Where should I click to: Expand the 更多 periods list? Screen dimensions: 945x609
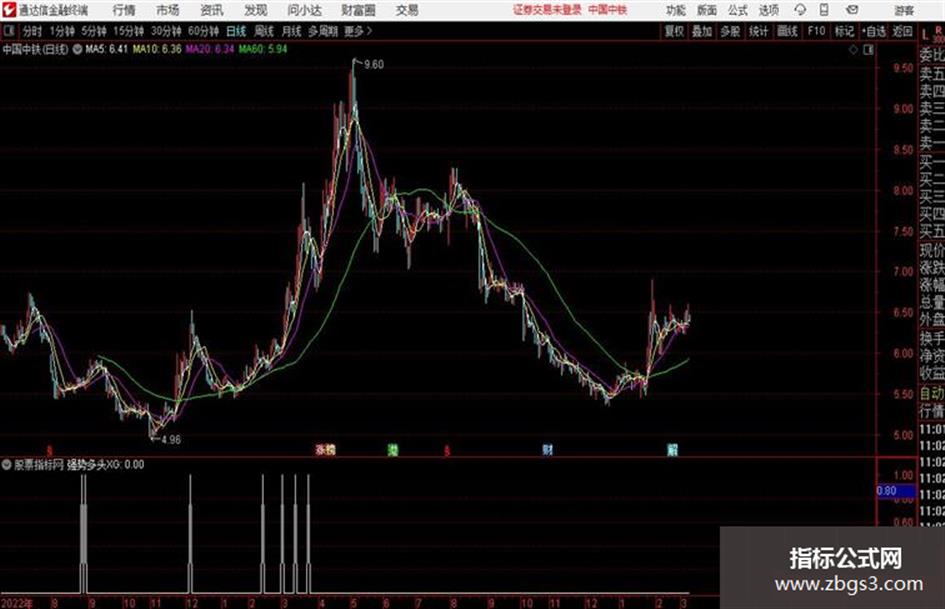point(358,31)
